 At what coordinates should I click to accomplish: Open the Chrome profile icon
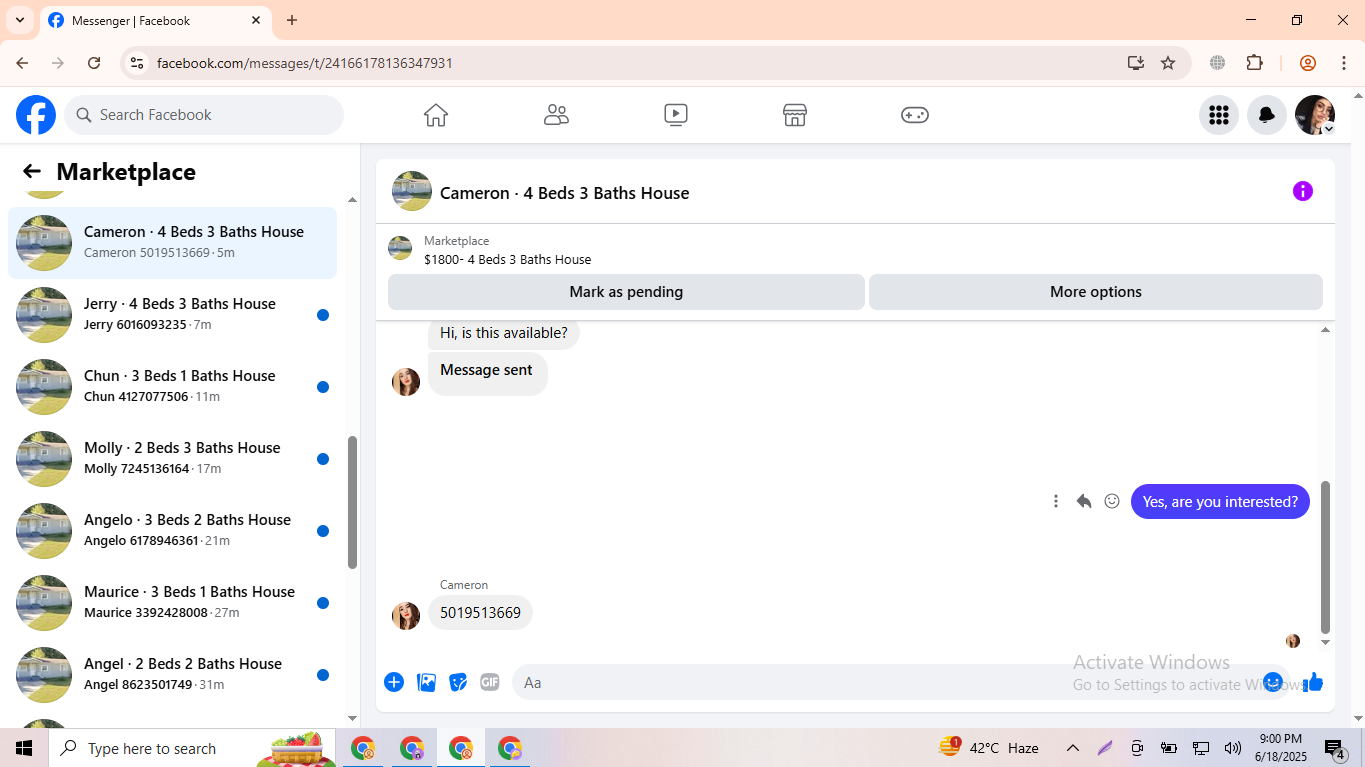(x=1307, y=63)
